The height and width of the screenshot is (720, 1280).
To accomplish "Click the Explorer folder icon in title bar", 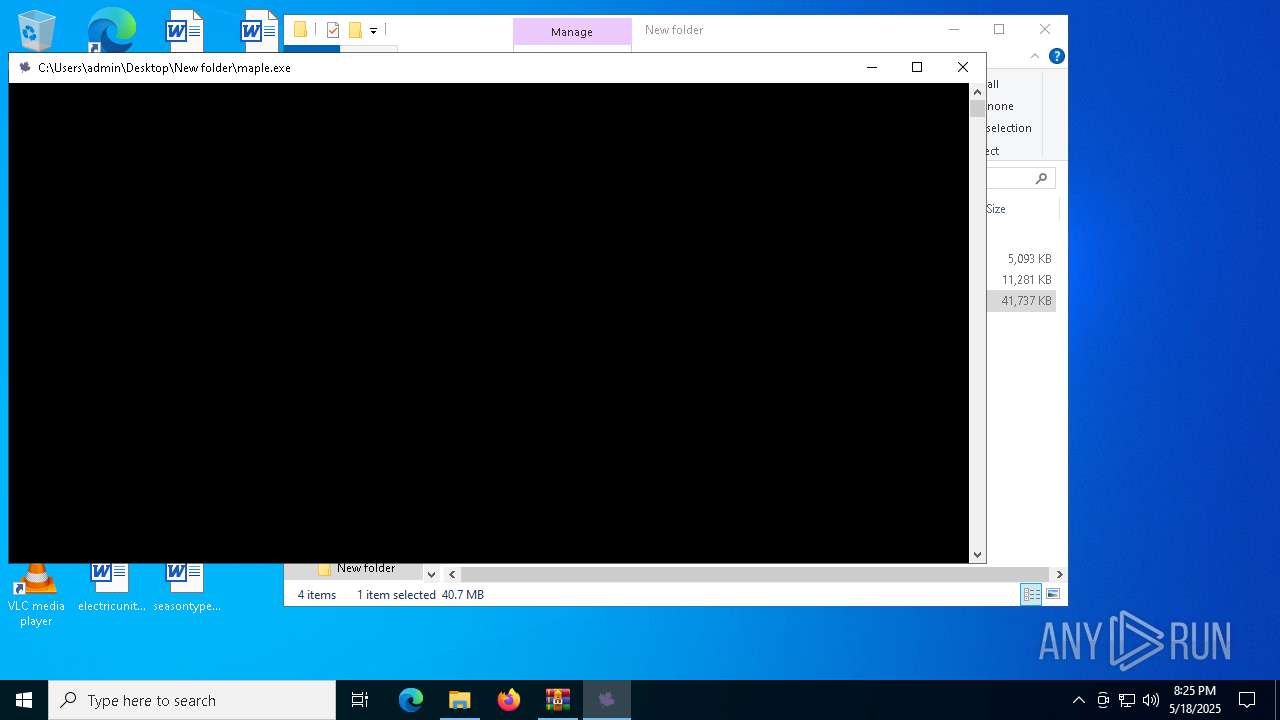I will [300, 30].
